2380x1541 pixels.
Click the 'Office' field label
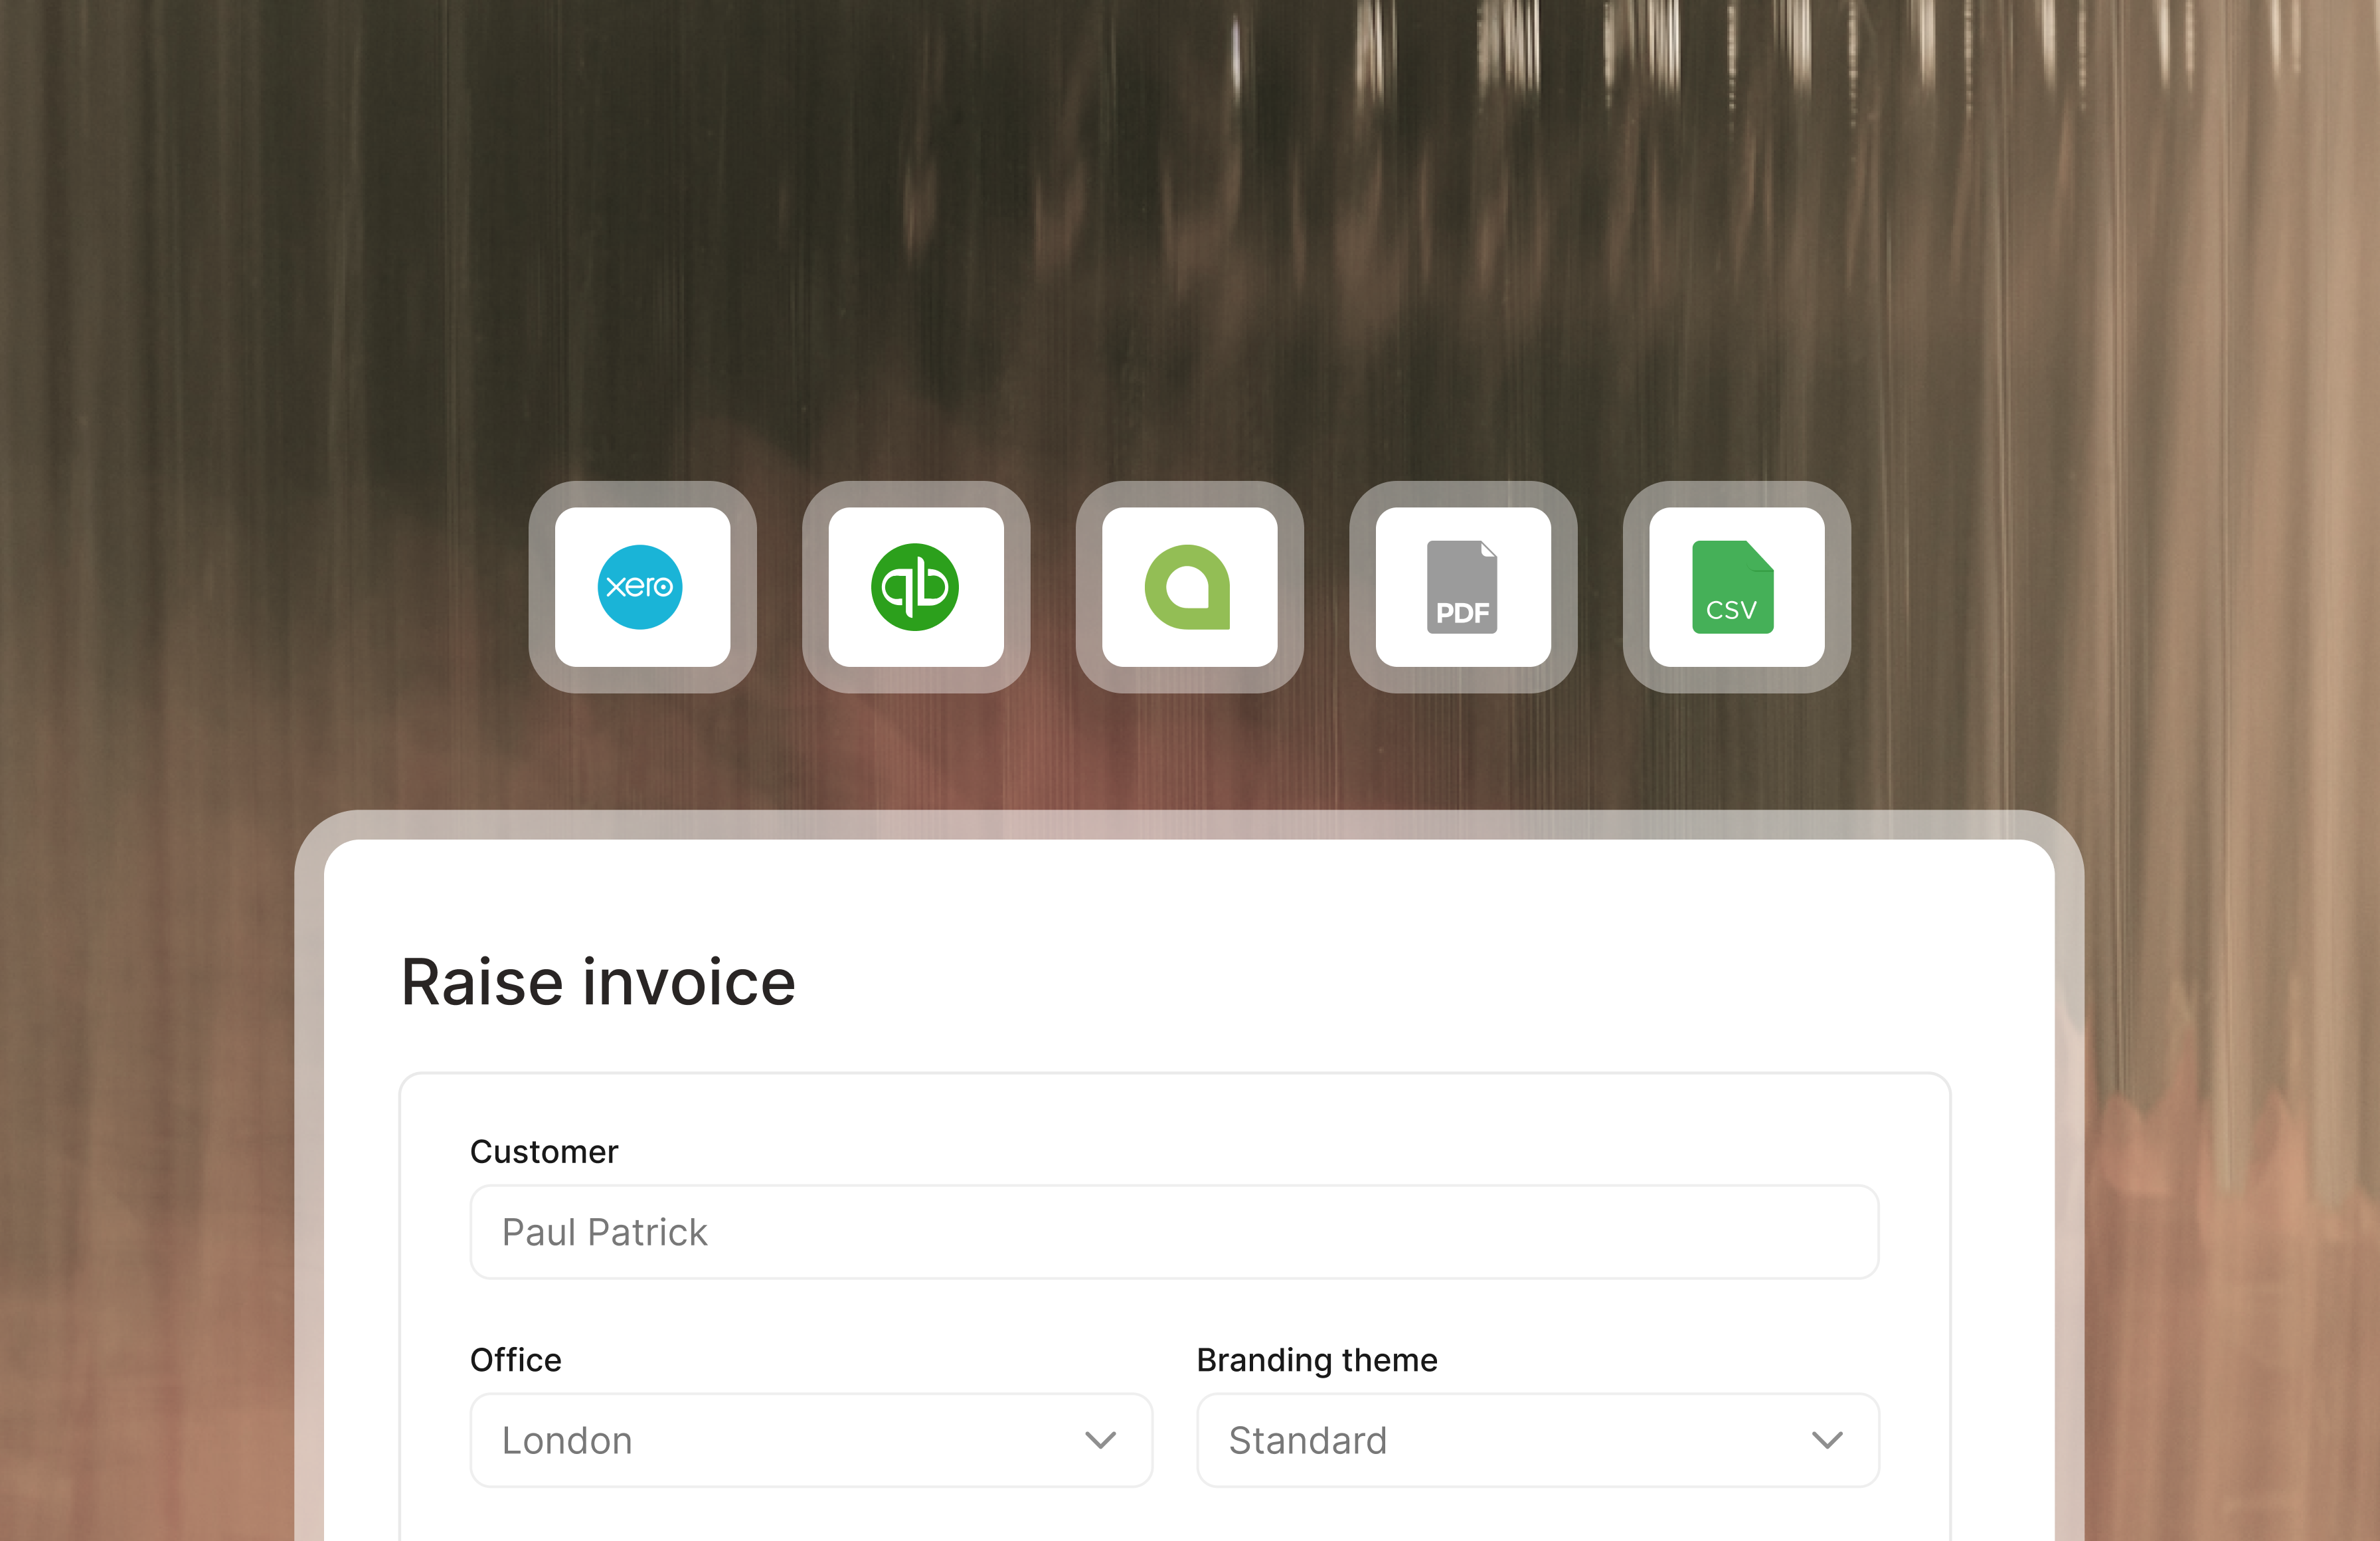(516, 1360)
